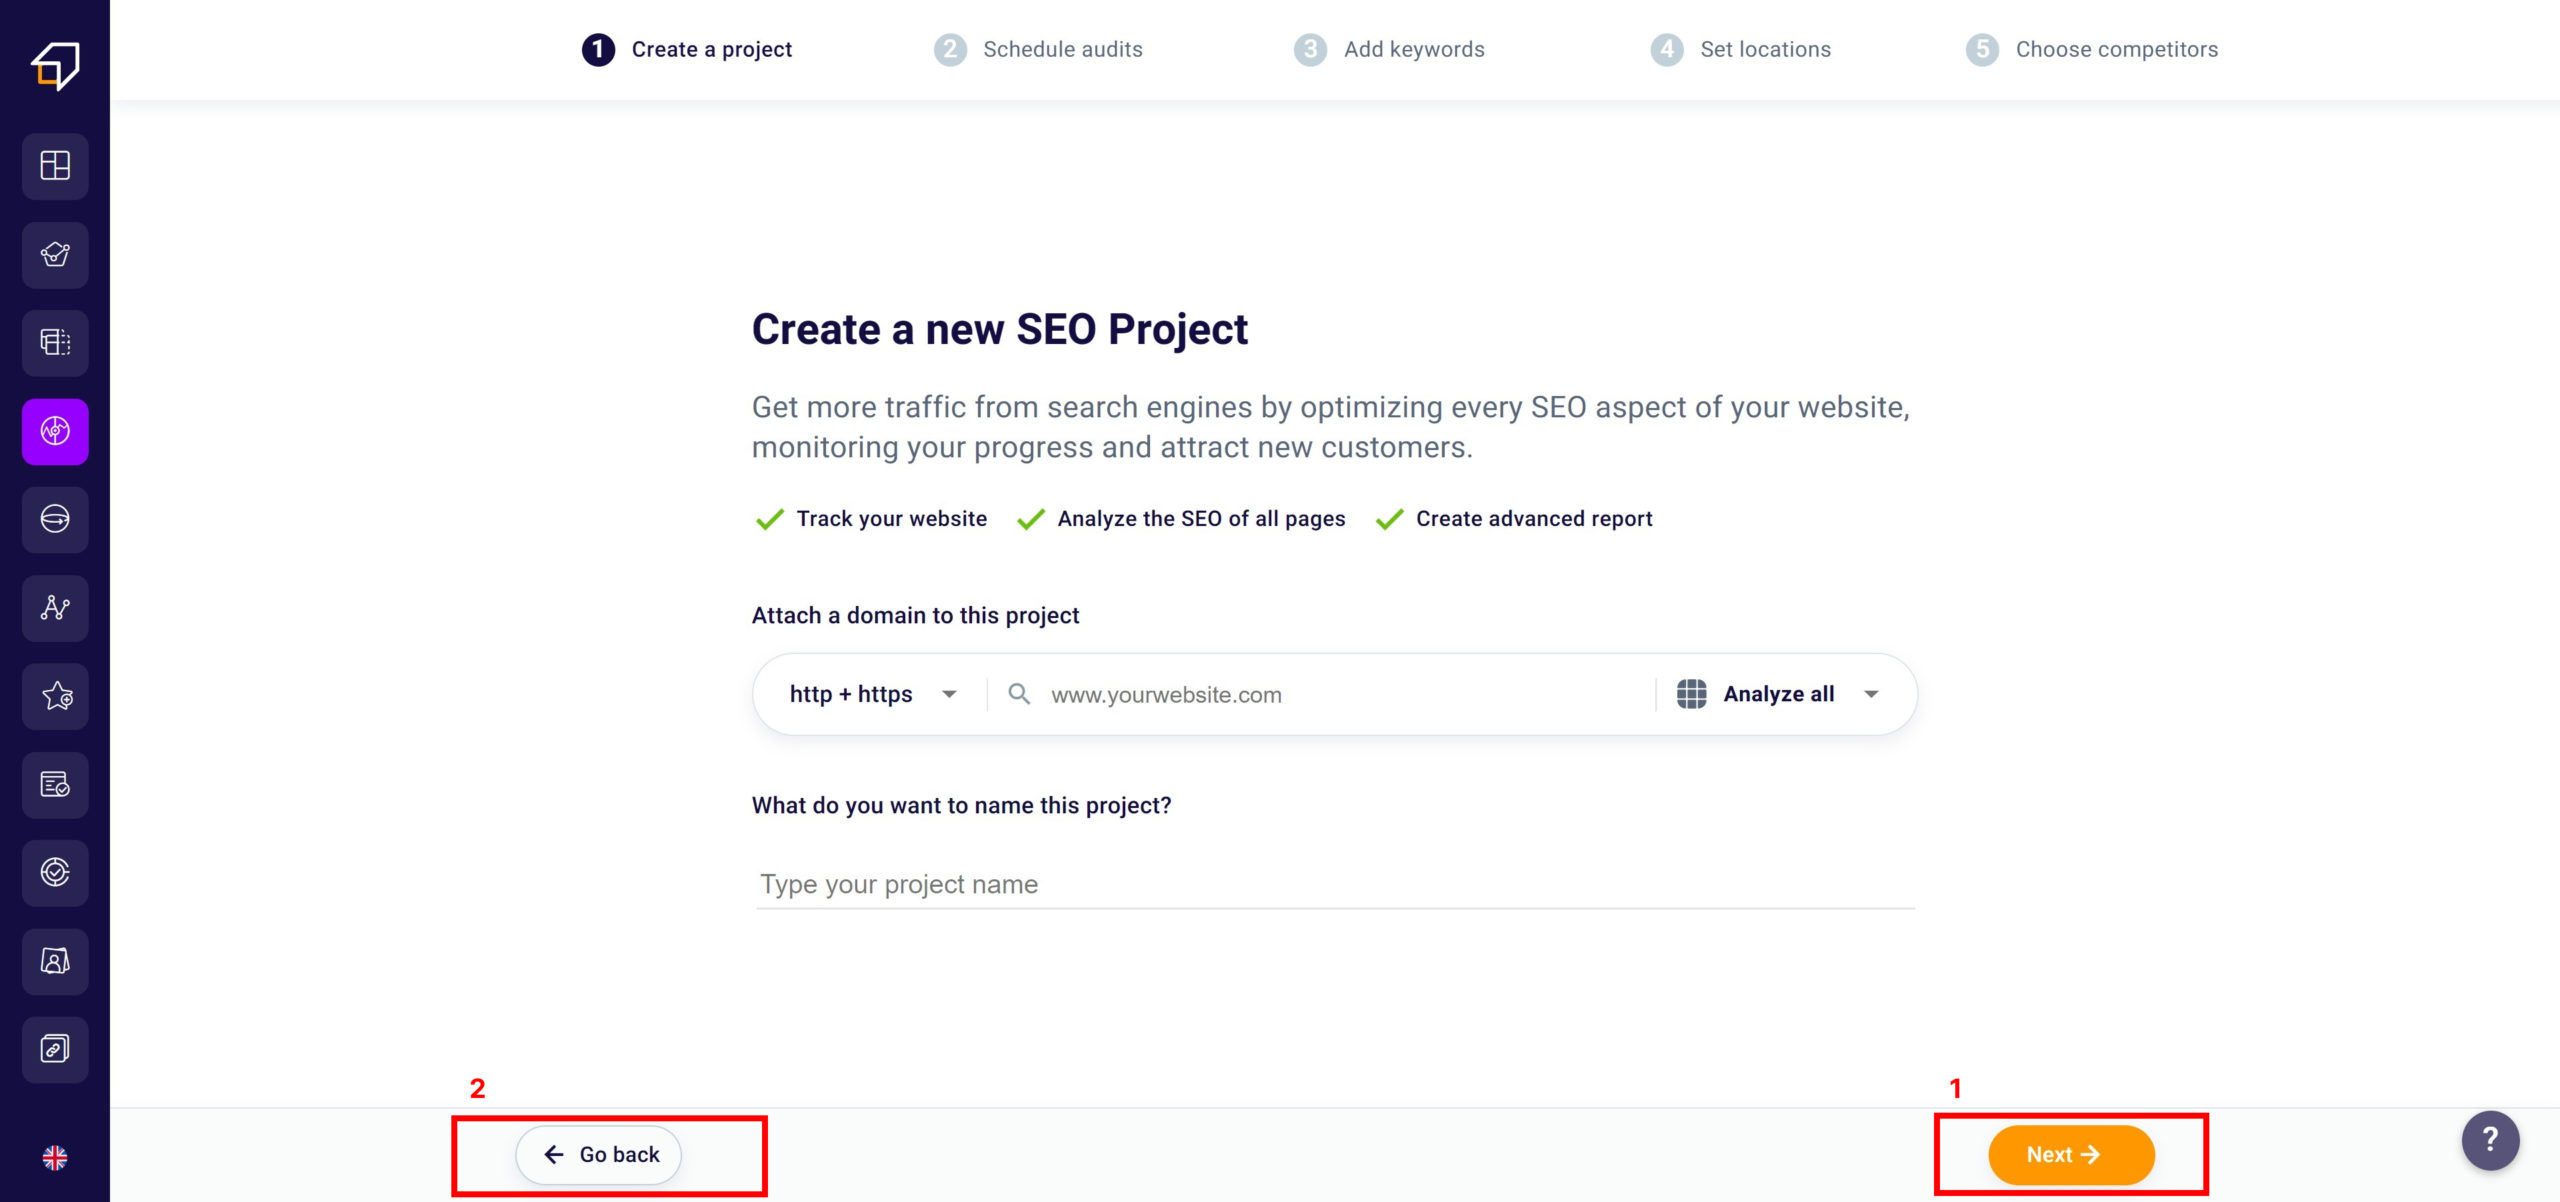Viewport: 2560px width, 1202px height.
Task: Open the sidebar icon with the star
Action: (x=55, y=696)
